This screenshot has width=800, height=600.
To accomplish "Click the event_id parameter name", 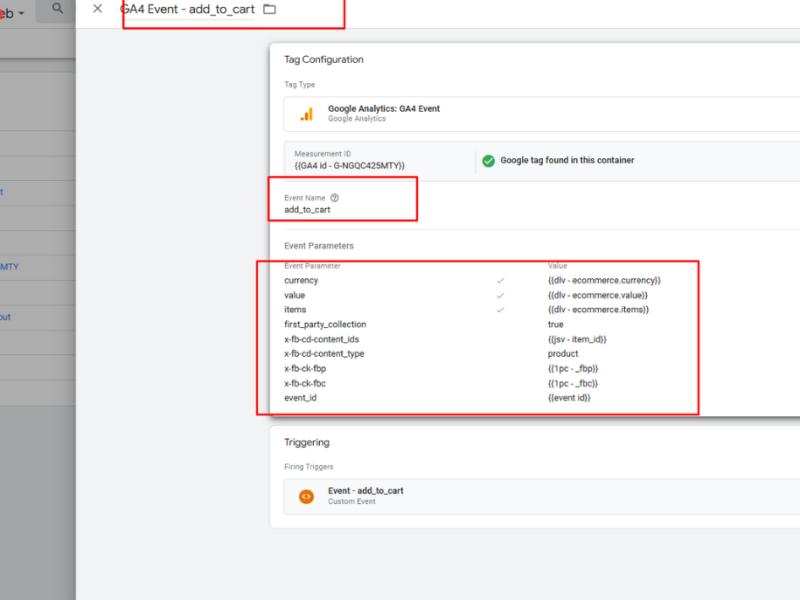I will 300,398.
